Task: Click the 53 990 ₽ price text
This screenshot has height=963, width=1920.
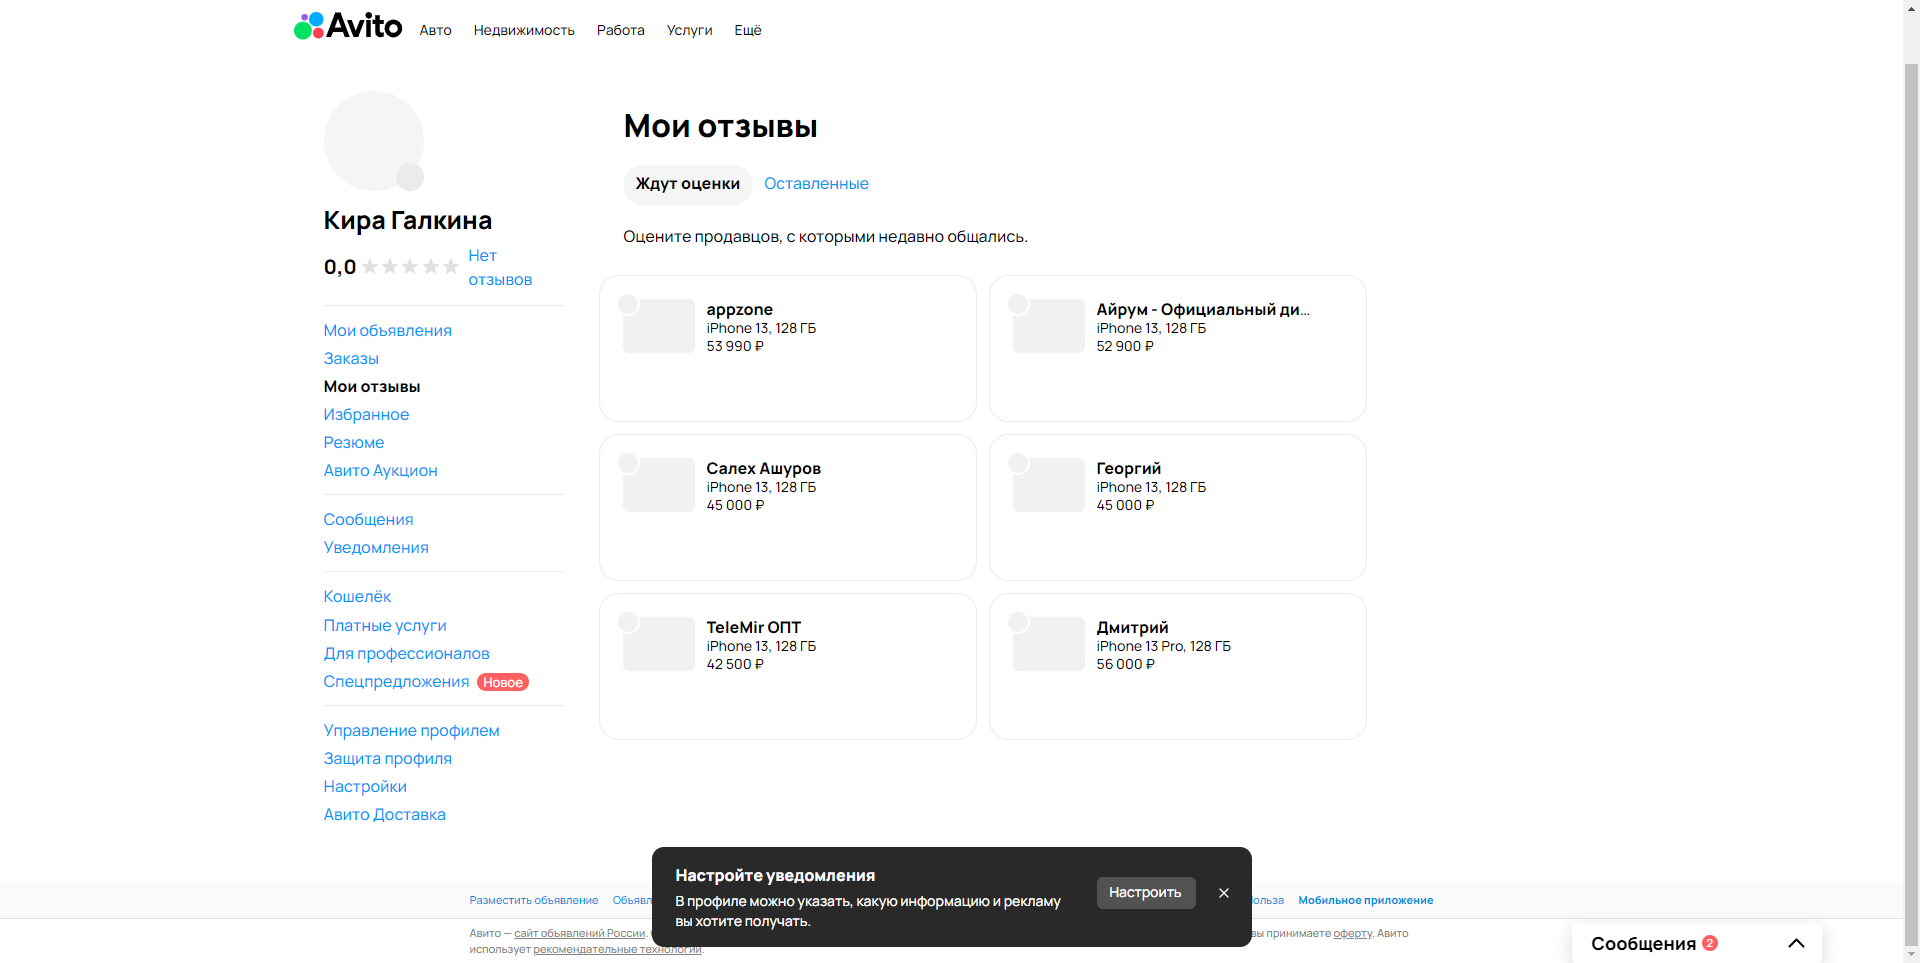Action: [x=735, y=346]
